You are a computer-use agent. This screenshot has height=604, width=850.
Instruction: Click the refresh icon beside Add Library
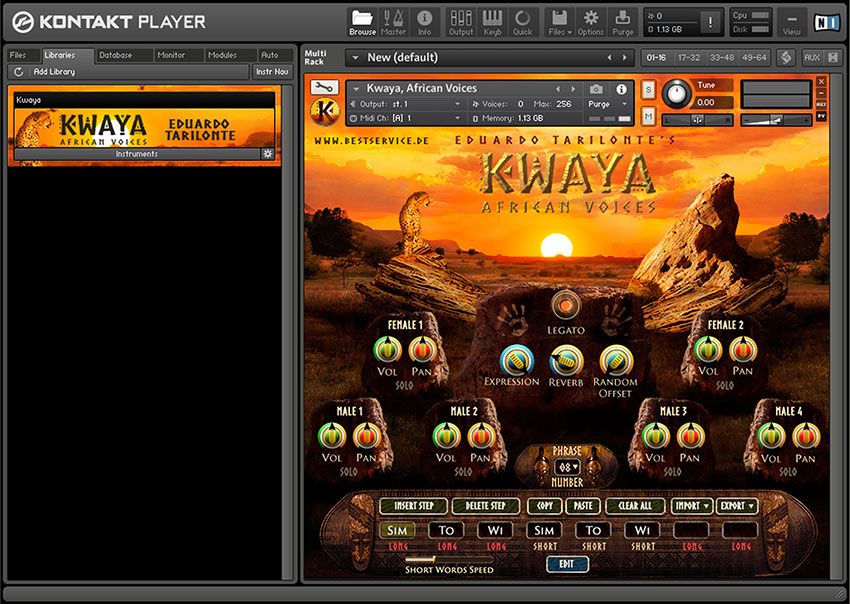pos(19,72)
